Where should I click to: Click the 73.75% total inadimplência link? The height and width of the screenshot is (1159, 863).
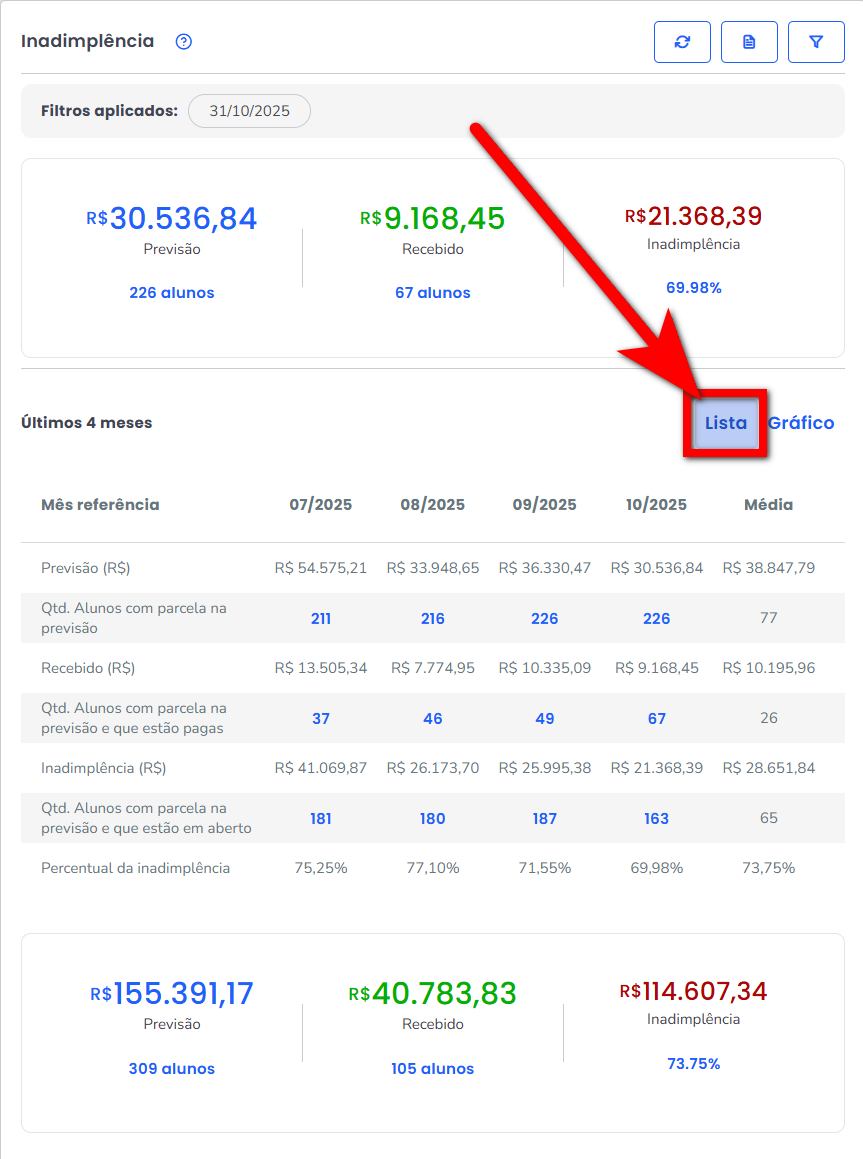(x=693, y=1064)
